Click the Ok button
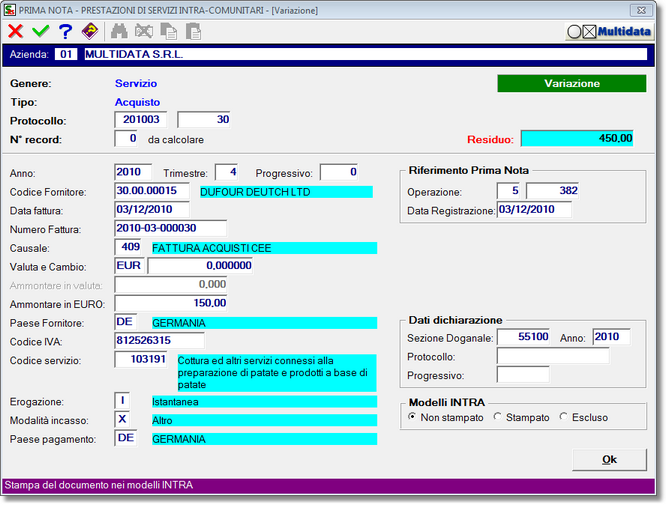 [x=609, y=460]
